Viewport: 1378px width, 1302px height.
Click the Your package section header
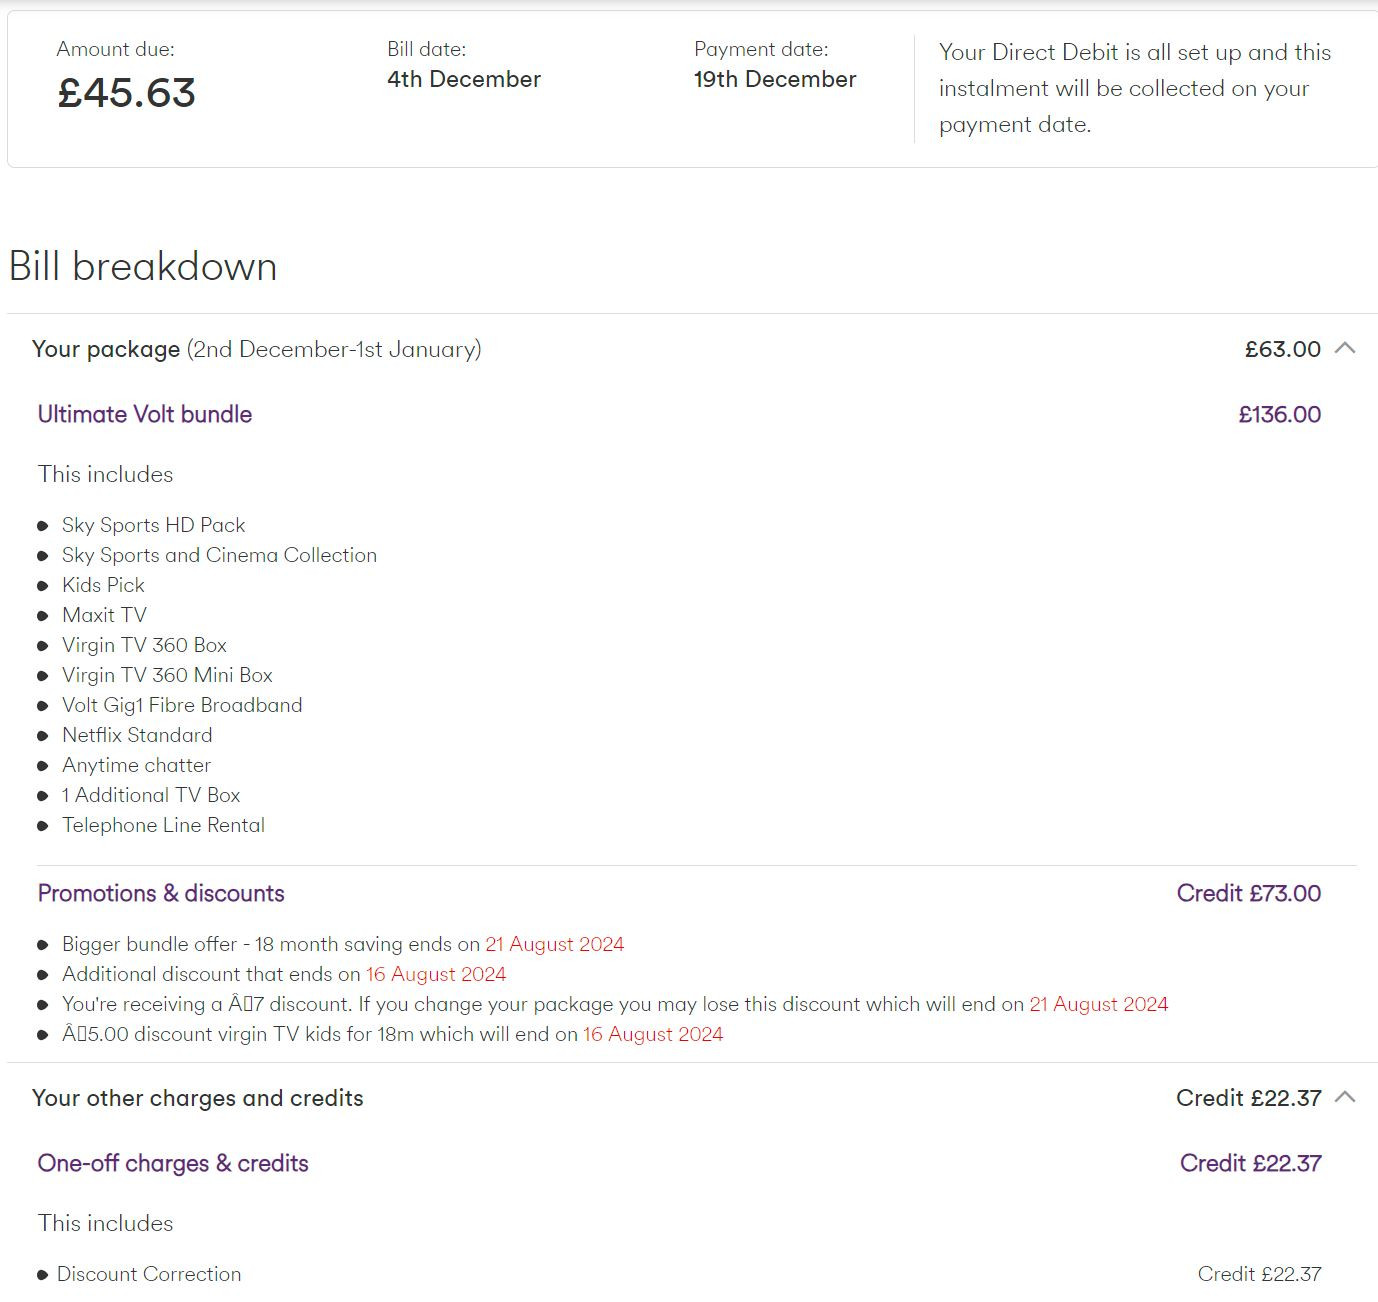coord(692,349)
